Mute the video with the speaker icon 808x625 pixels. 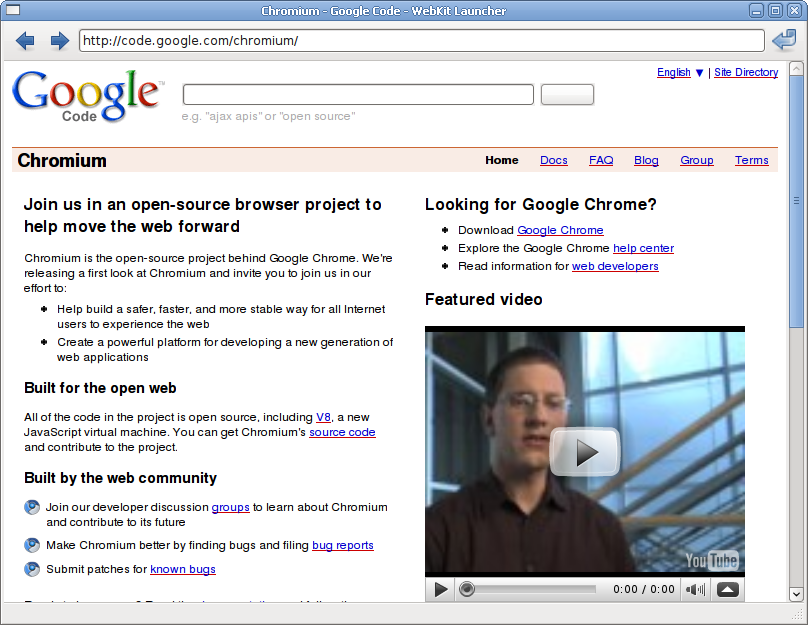(x=695, y=589)
